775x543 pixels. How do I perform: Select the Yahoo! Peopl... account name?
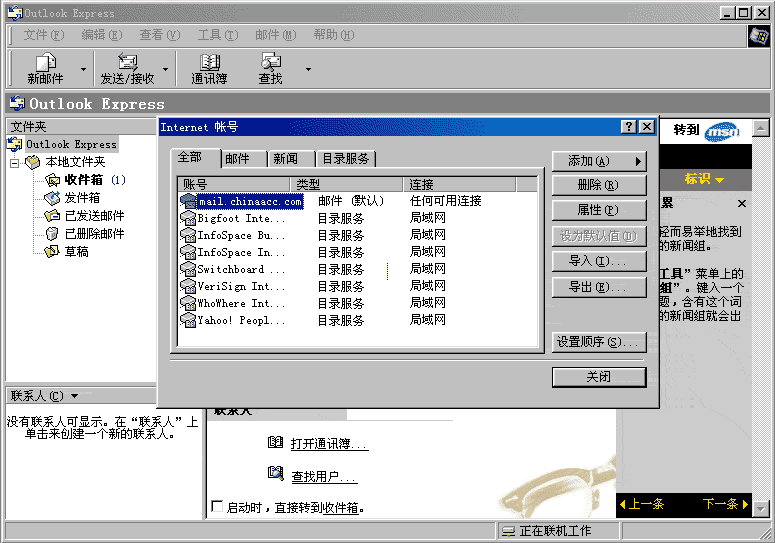click(241, 321)
